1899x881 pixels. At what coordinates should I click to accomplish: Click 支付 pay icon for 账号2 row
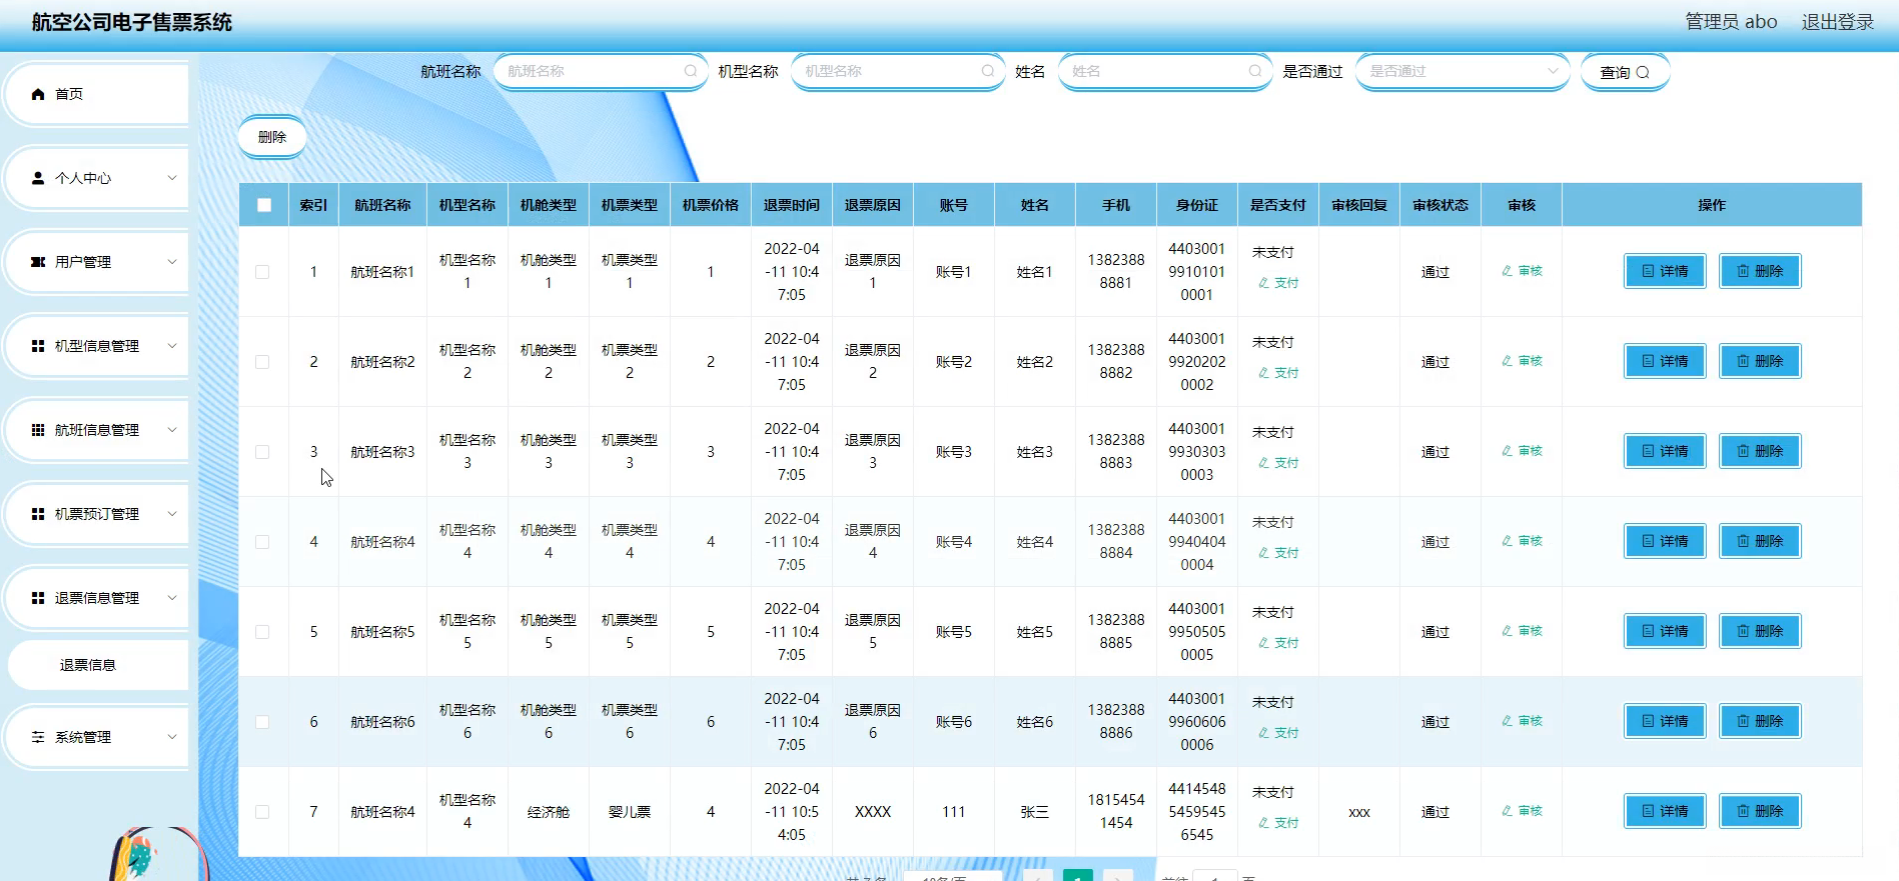[x=1264, y=373]
